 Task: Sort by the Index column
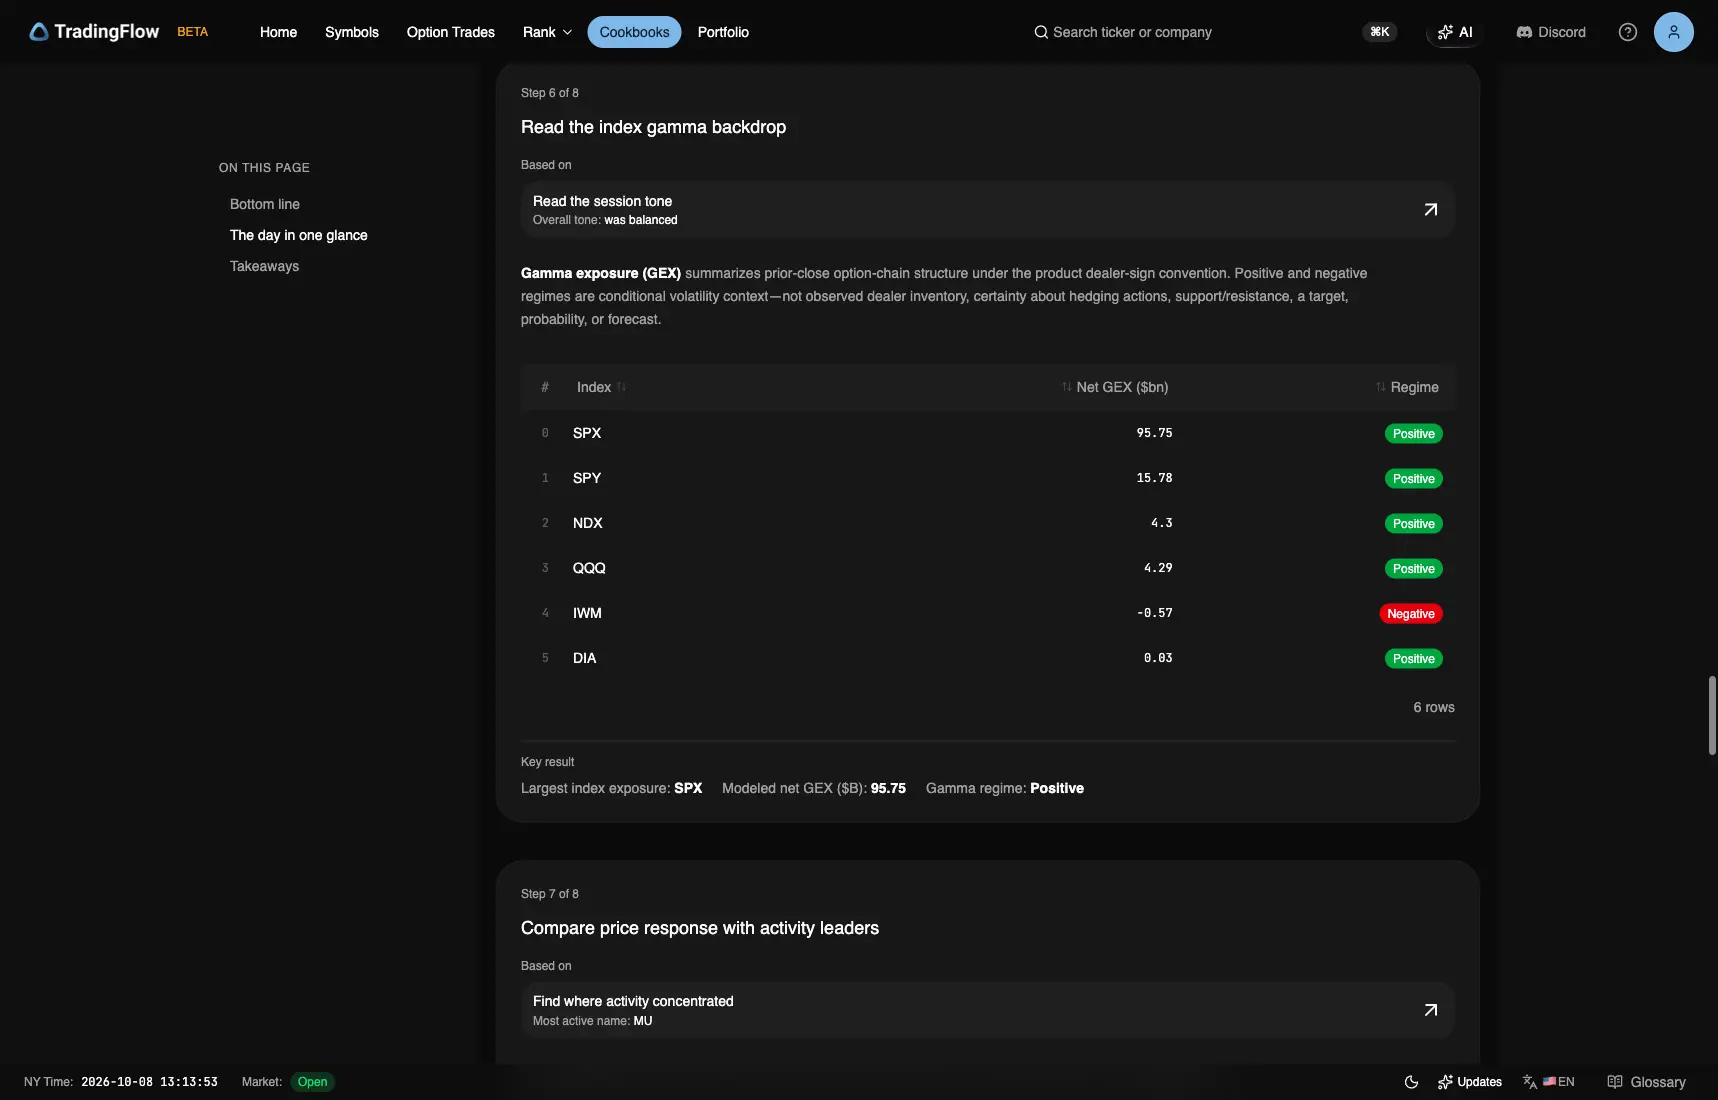(601, 387)
